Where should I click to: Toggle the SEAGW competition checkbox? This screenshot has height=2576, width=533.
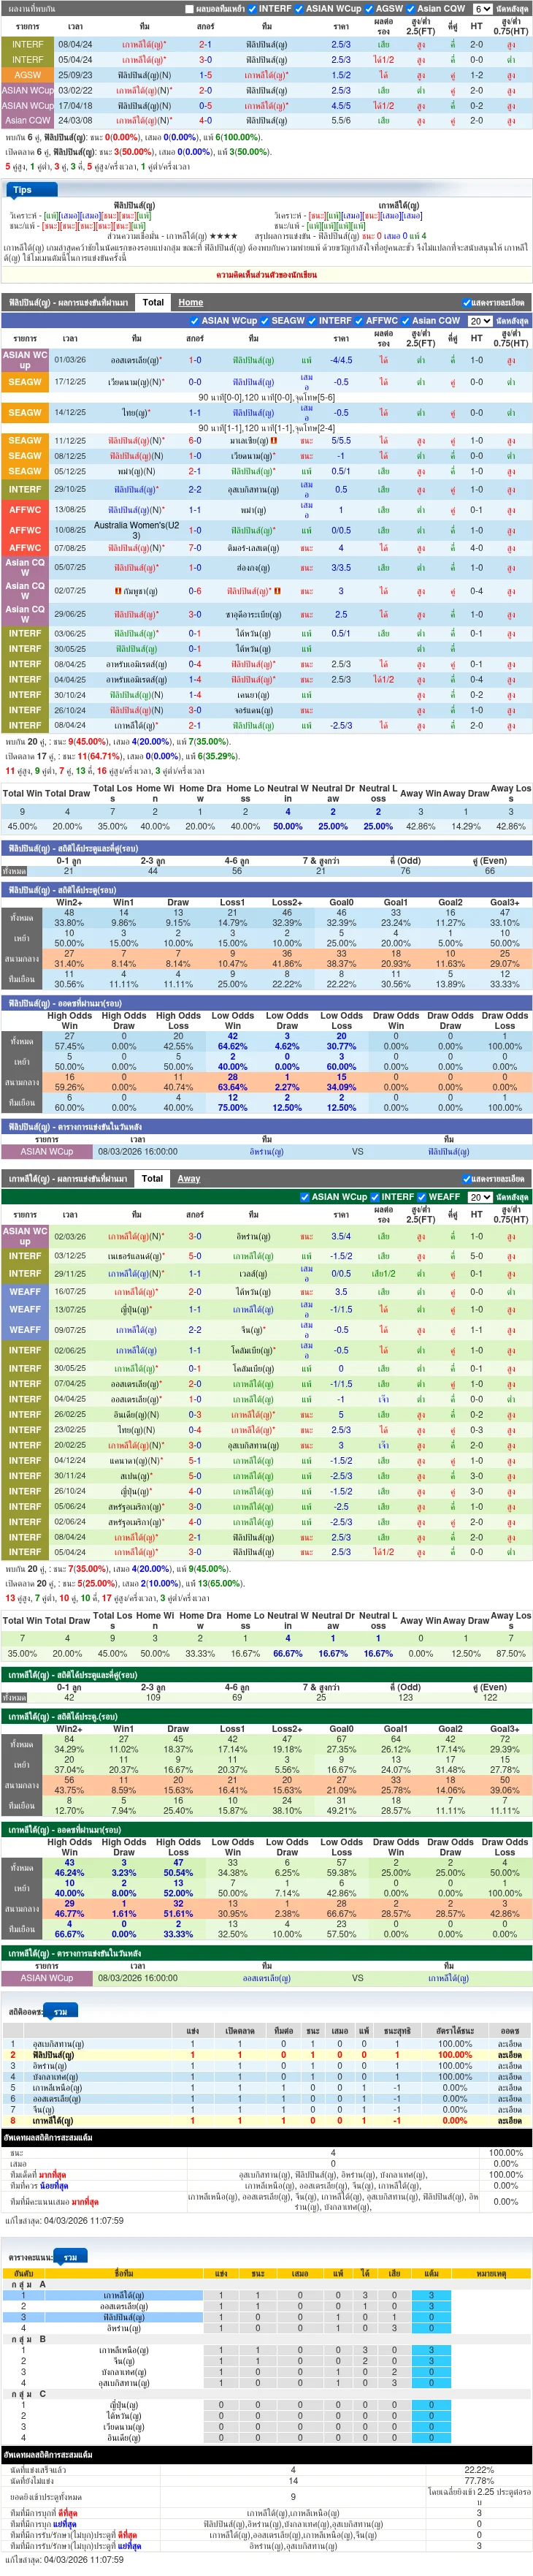265,321
